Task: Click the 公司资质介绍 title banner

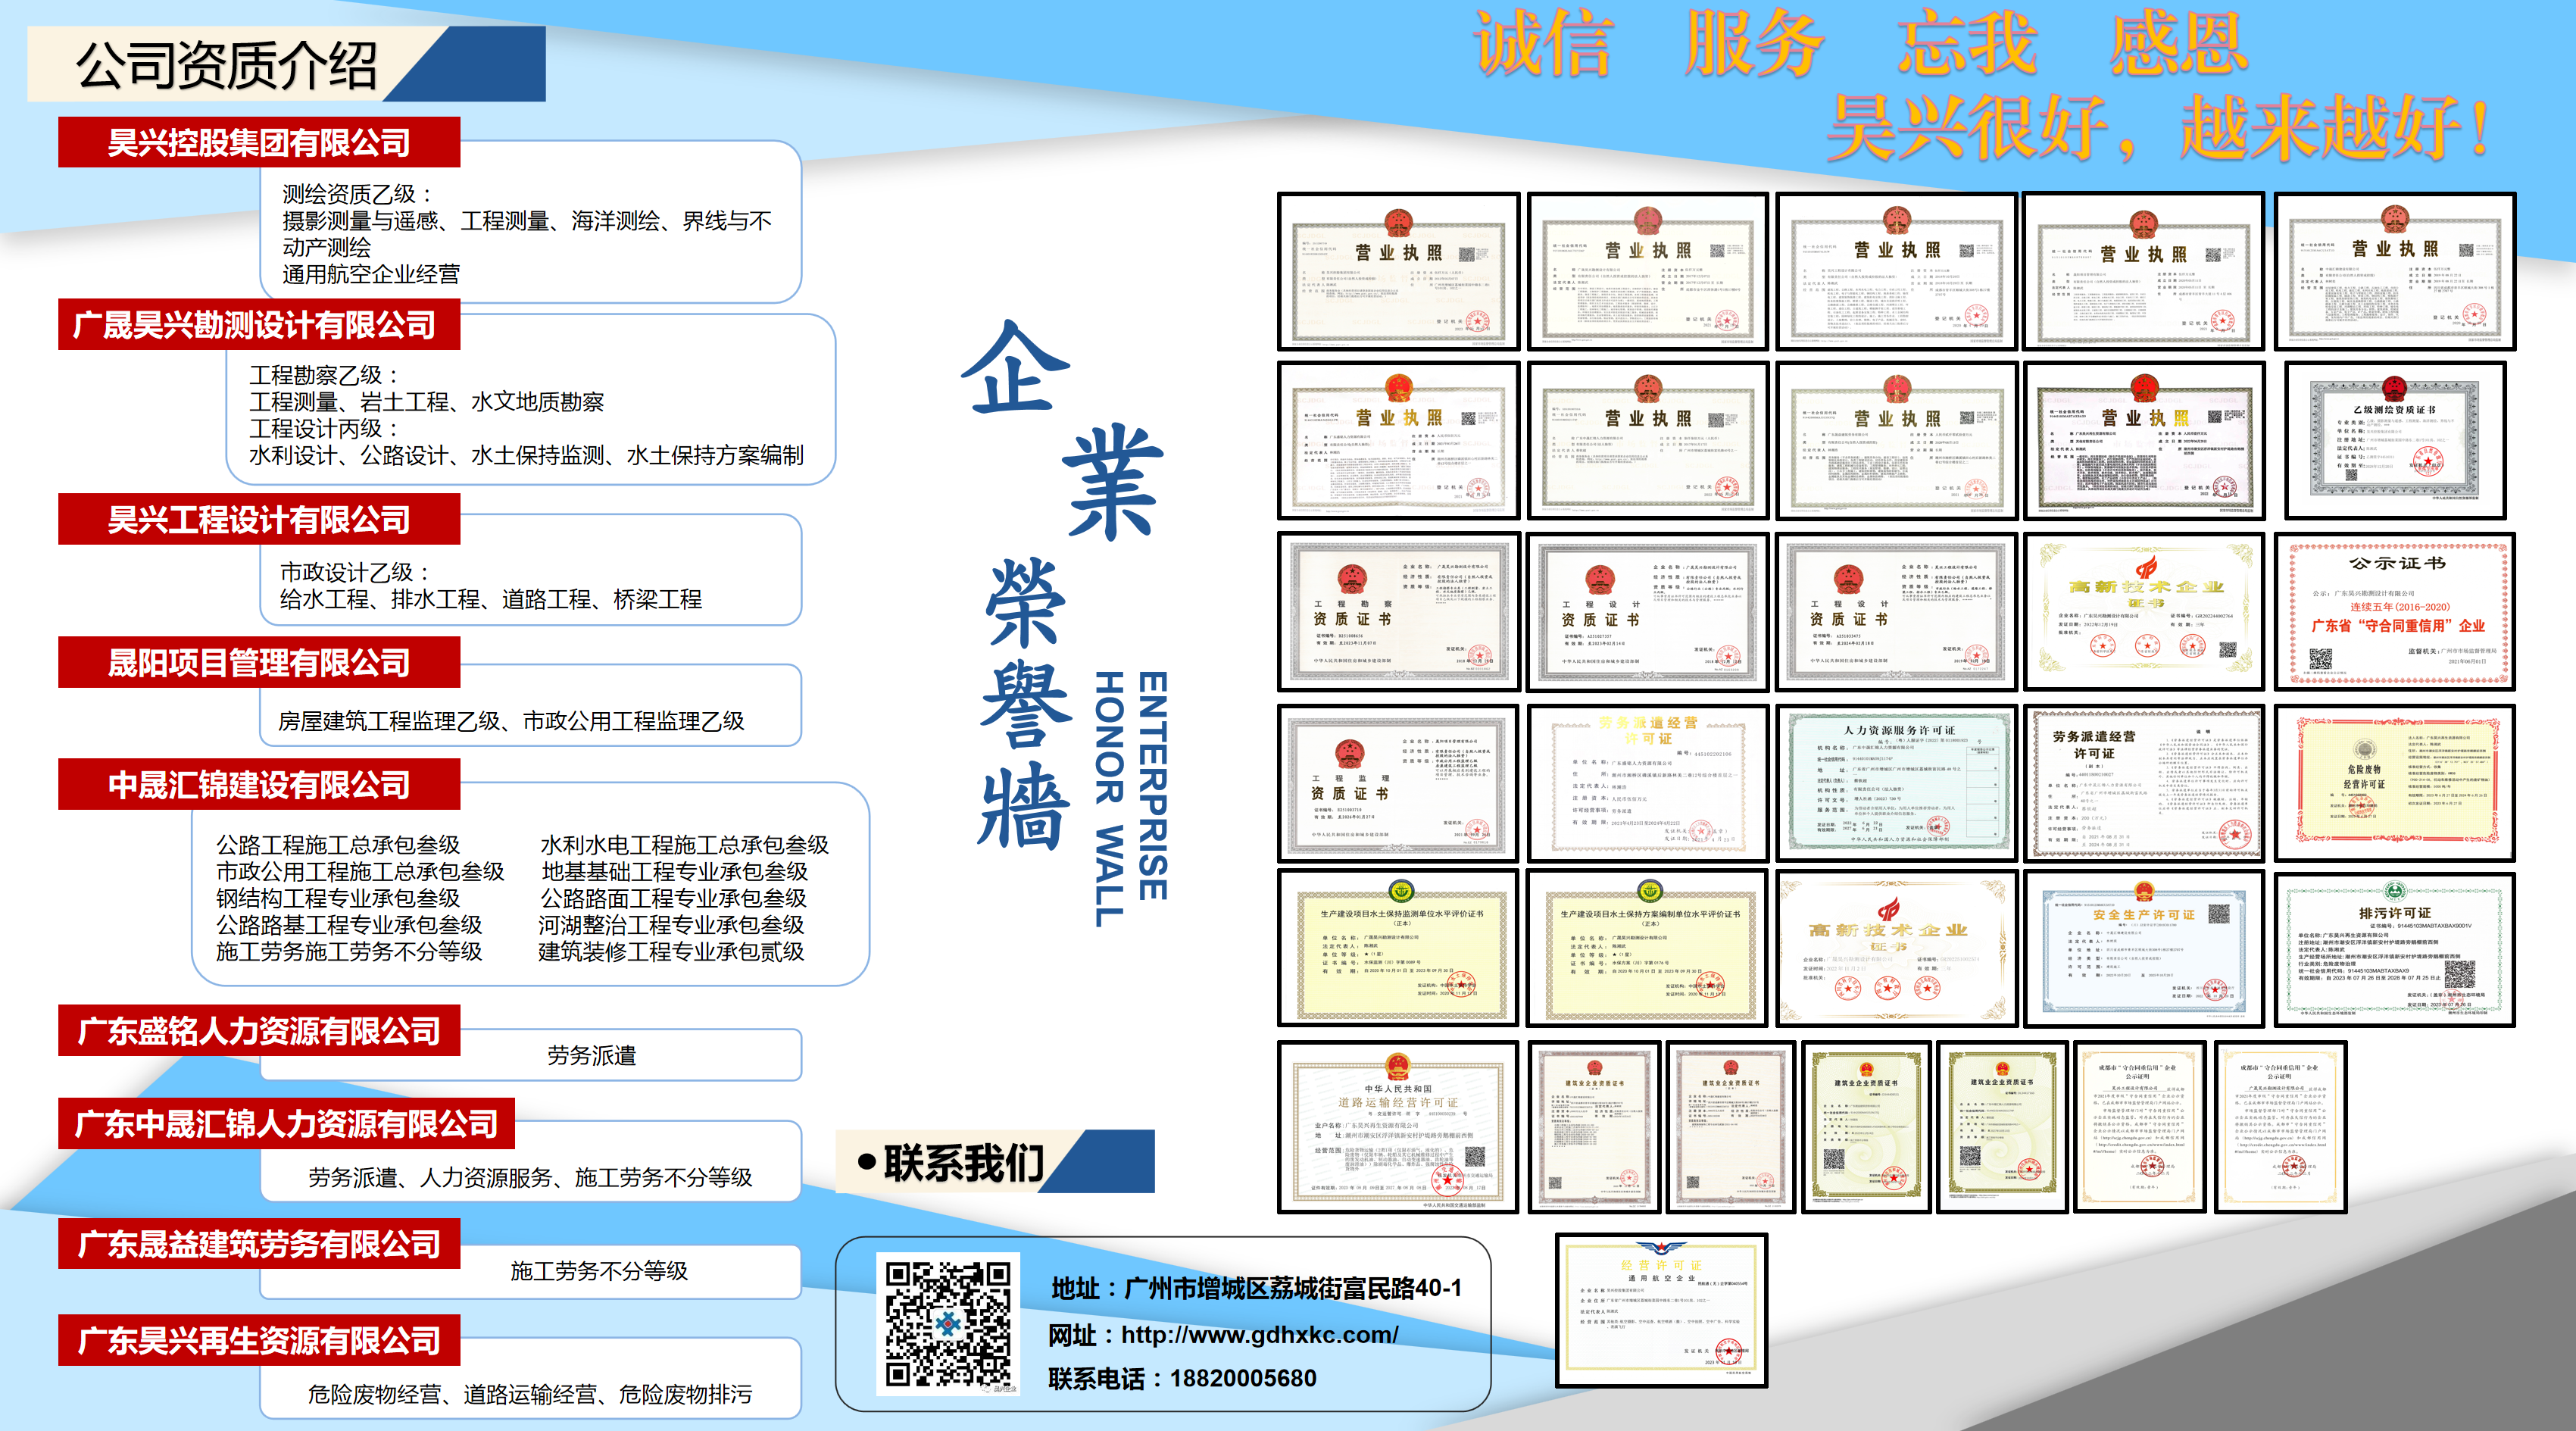Action: click(227, 65)
